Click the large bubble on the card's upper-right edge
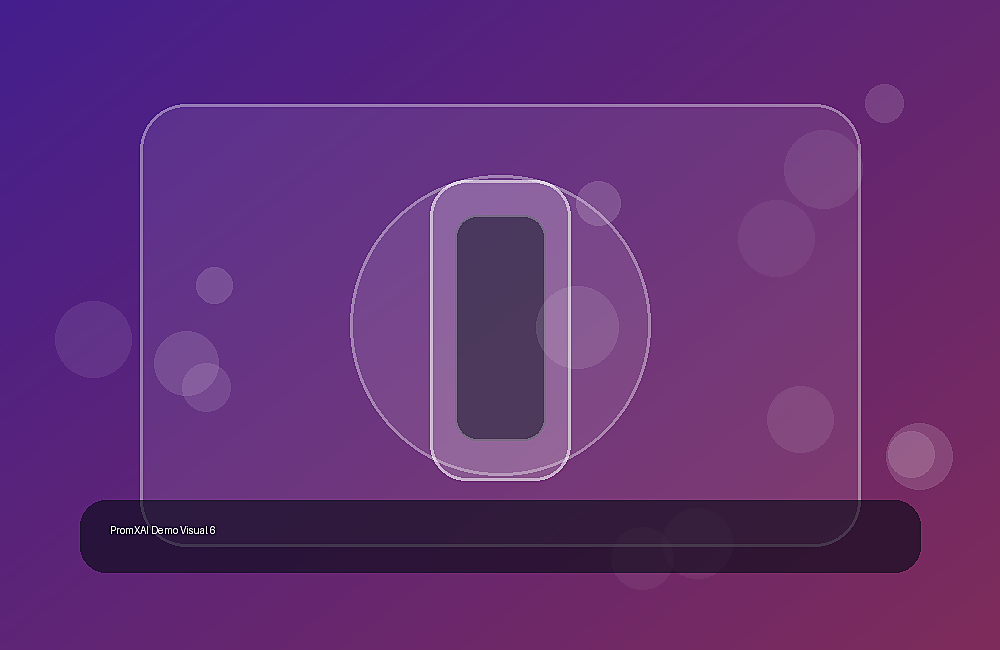Viewport: 1000px width, 650px height. [823, 169]
